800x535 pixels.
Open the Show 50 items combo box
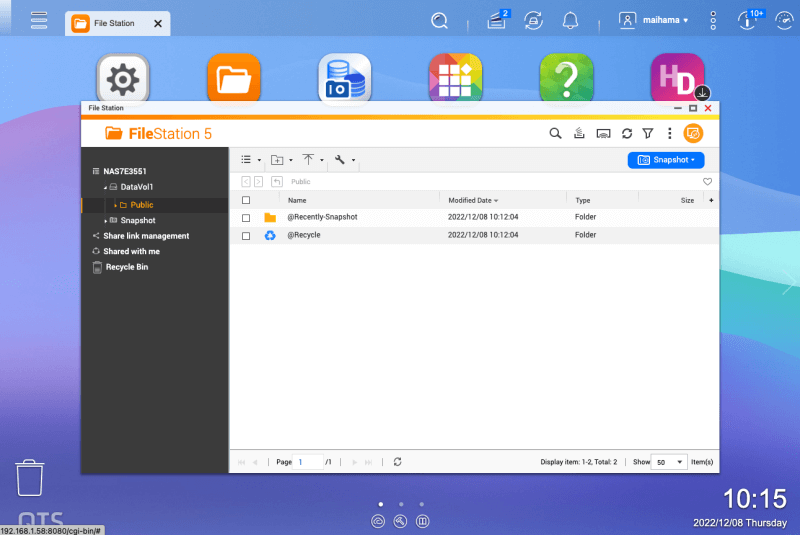[x=669, y=462]
